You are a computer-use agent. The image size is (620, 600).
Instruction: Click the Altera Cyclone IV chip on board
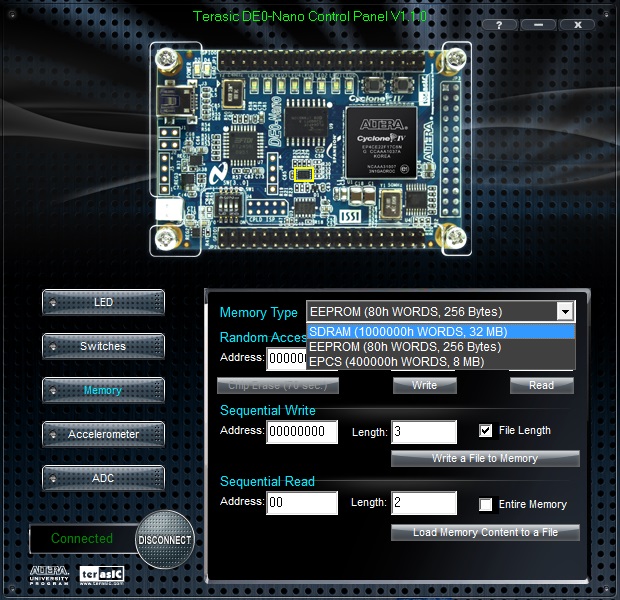pyautogui.click(x=382, y=143)
